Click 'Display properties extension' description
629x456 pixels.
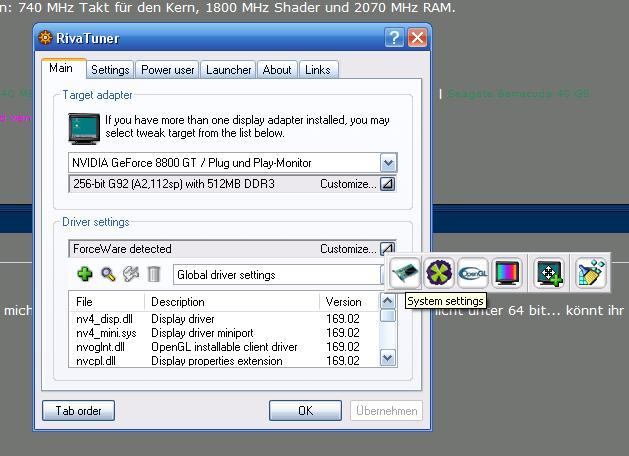click(x=217, y=361)
